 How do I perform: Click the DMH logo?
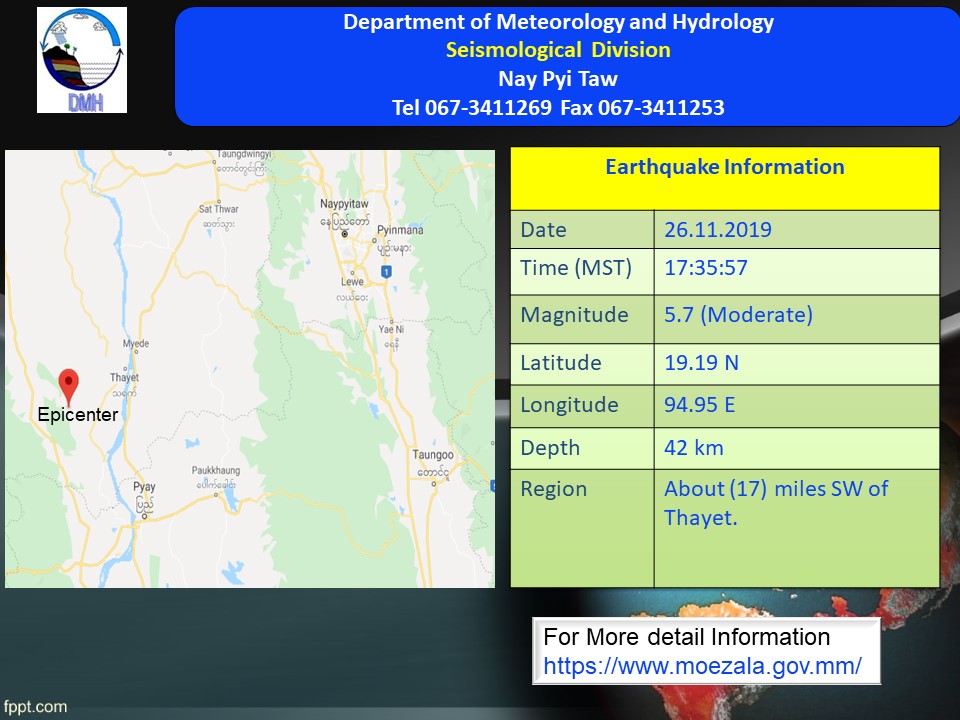point(82,60)
